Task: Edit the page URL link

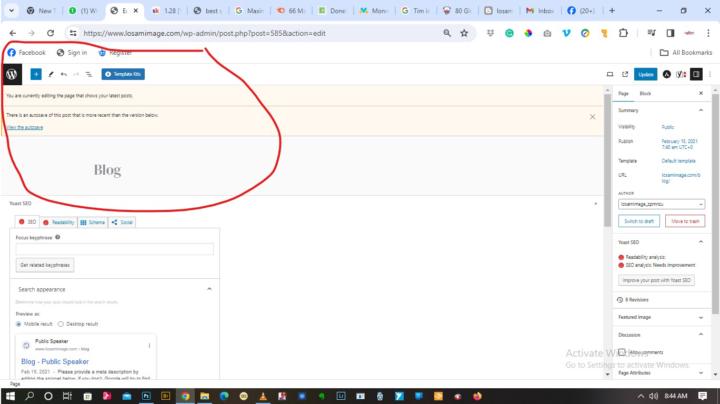Action: coord(681,178)
